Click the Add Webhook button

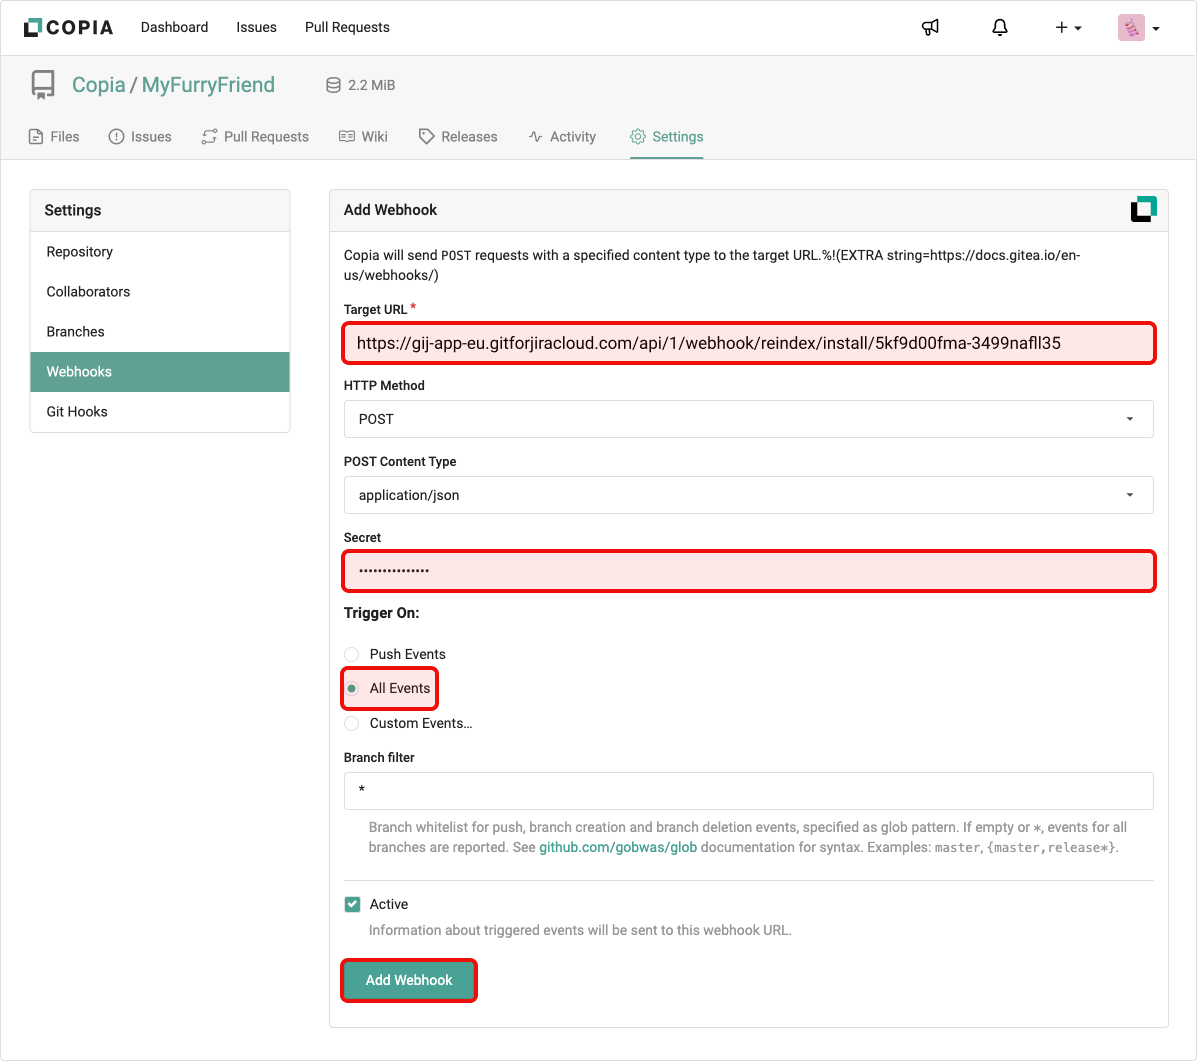tap(408, 980)
